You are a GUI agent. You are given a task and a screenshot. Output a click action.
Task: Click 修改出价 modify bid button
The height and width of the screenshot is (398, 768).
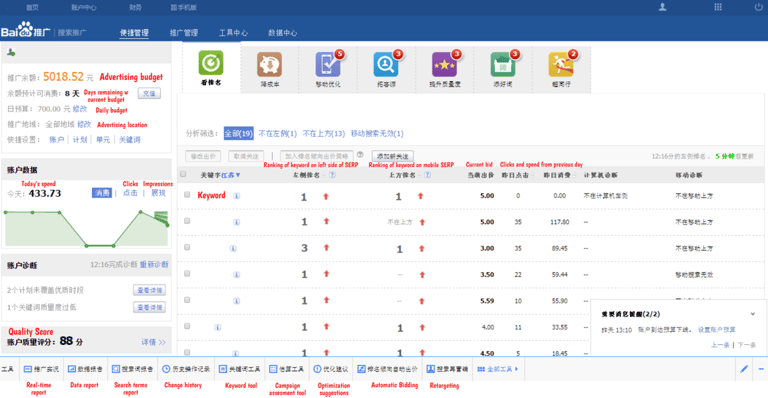pyautogui.click(x=203, y=156)
